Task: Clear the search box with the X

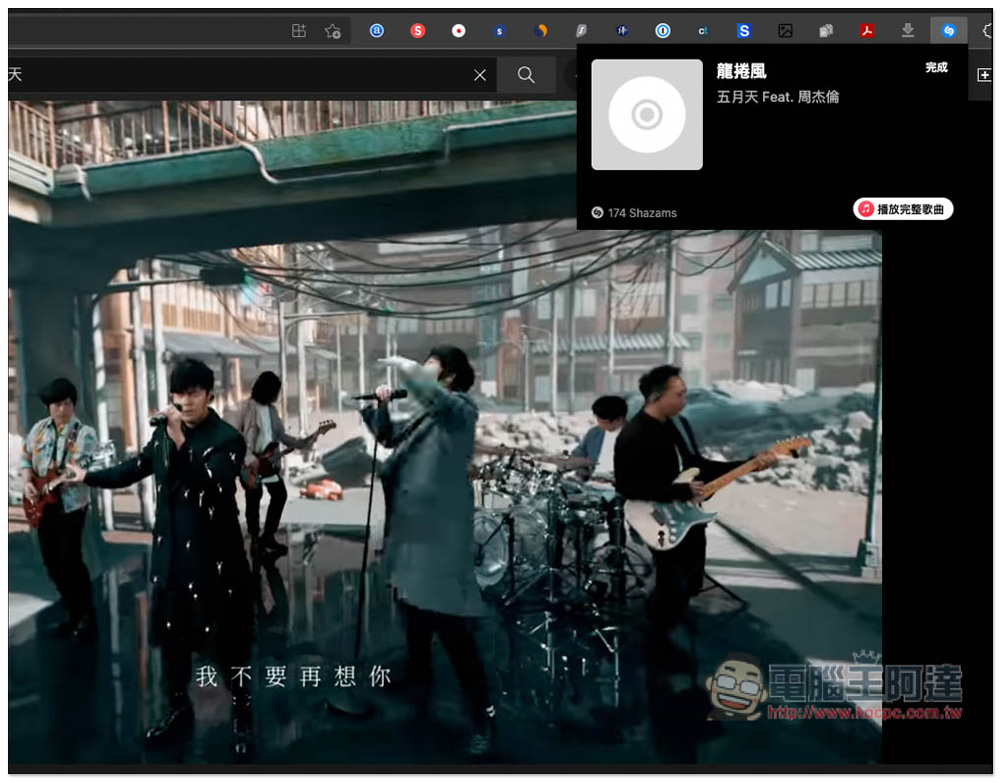Action: (480, 75)
